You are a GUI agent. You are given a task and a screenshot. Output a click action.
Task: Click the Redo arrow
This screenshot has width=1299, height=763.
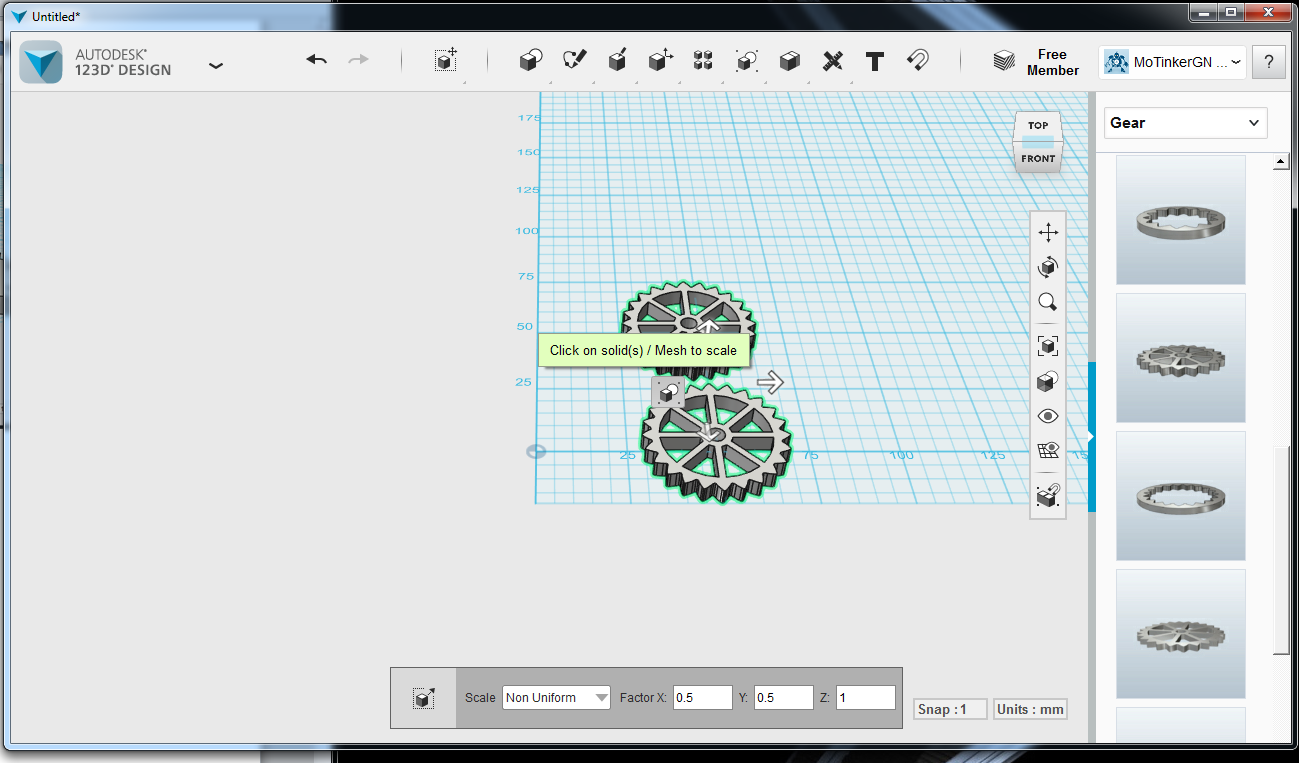click(x=358, y=60)
